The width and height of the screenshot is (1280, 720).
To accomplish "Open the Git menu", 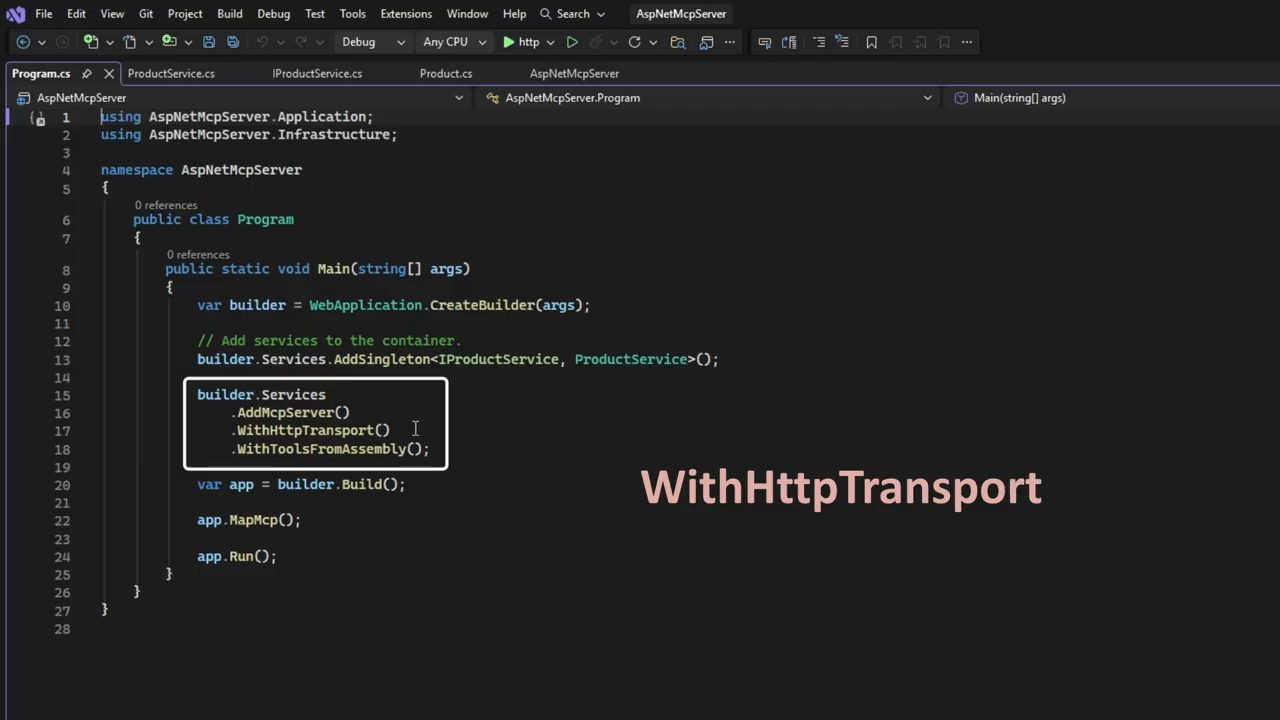I will pos(146,14).
